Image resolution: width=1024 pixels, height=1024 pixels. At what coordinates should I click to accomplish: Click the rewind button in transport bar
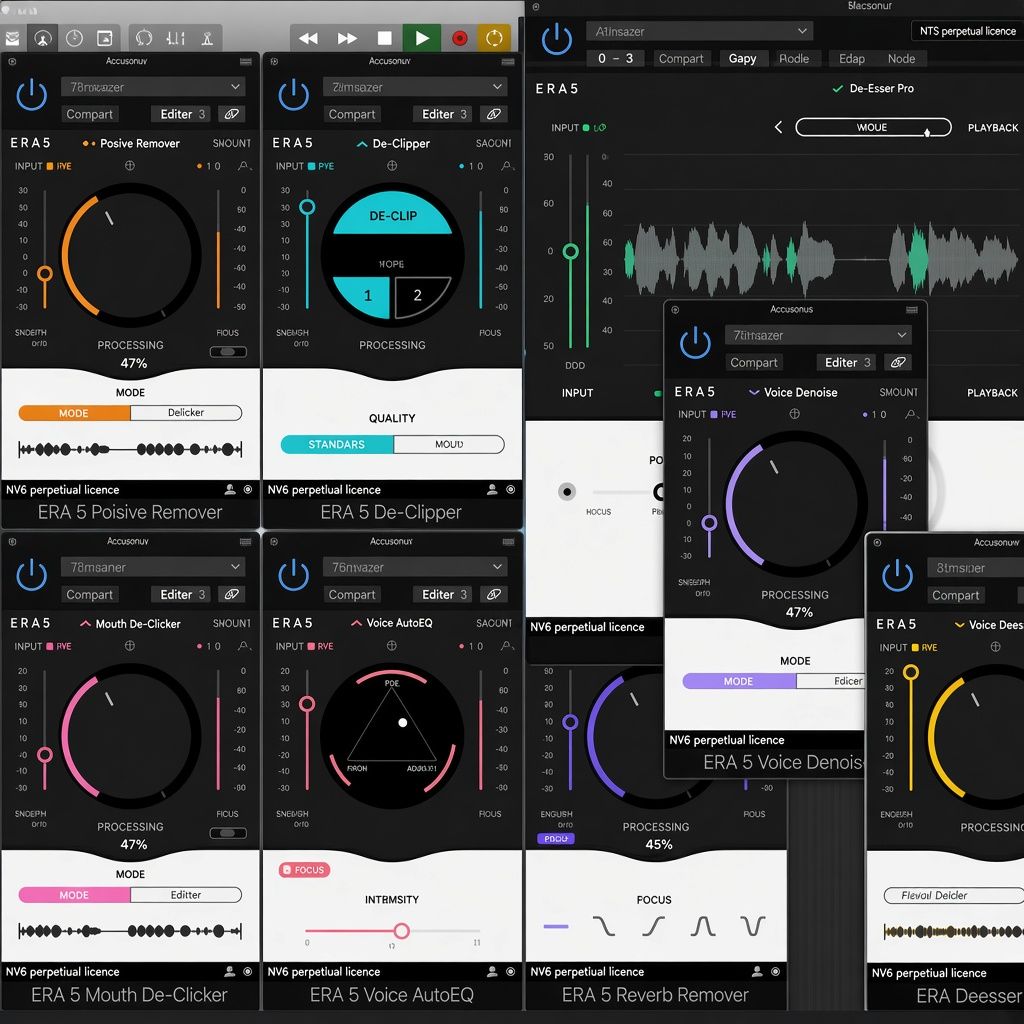click(x=308, y=38)
